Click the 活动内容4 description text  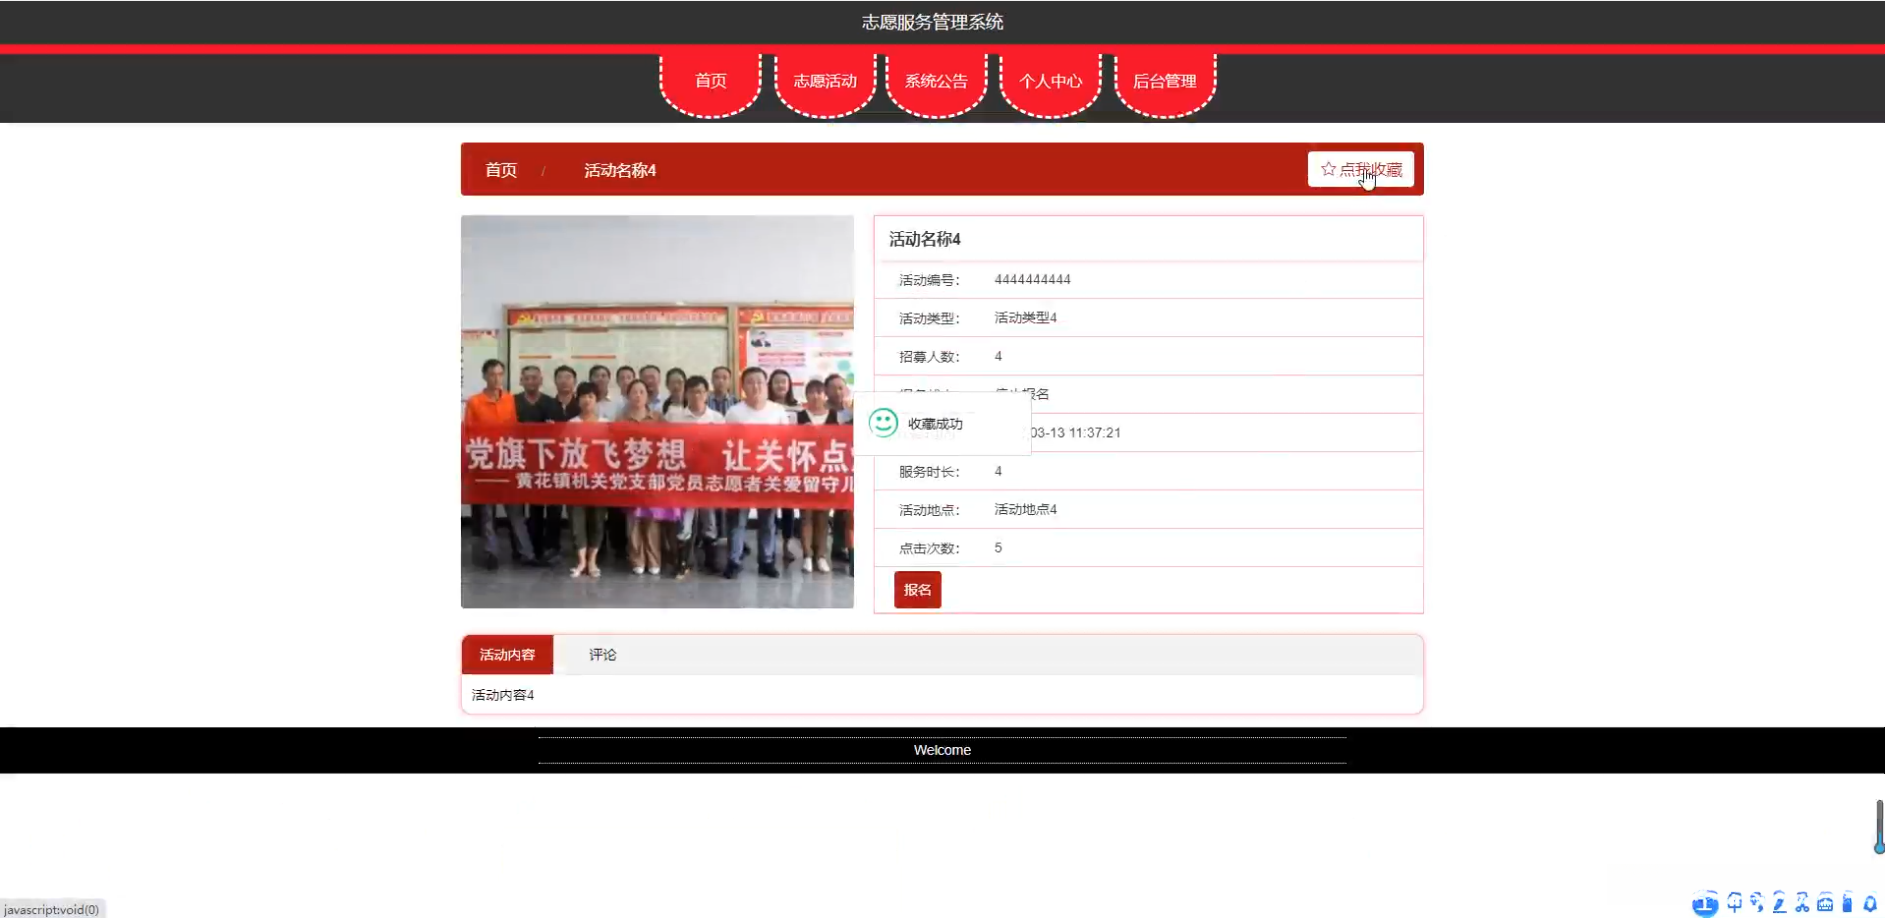pyautogui.click(x=503, y=695)
